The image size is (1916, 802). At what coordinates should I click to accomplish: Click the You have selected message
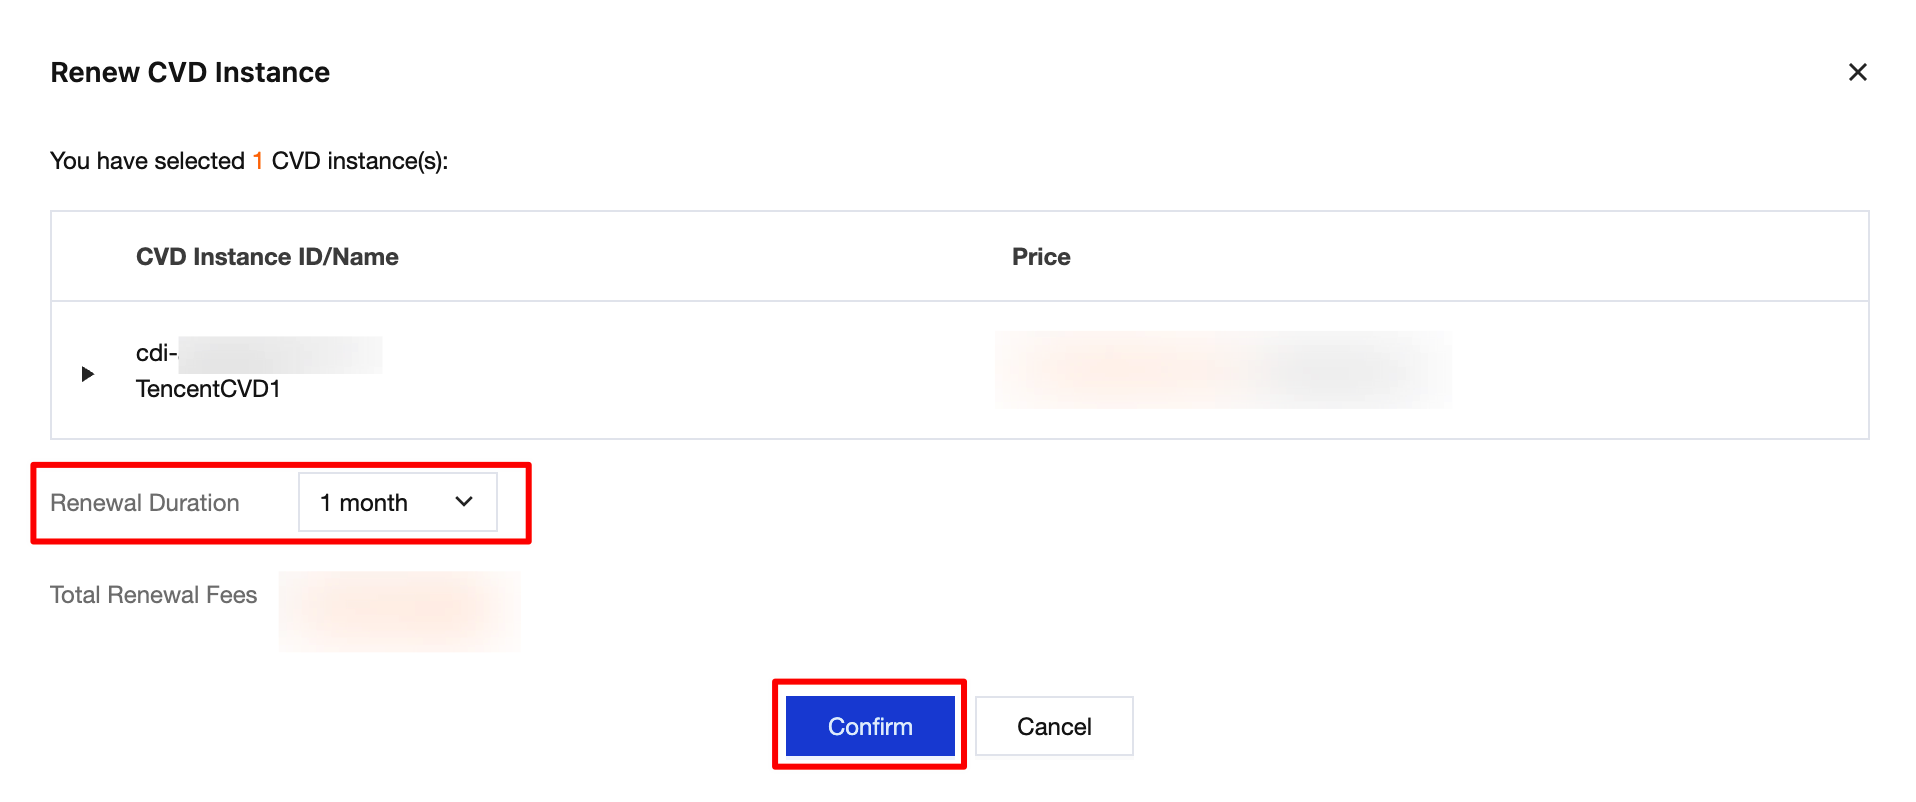click(147, 161)
